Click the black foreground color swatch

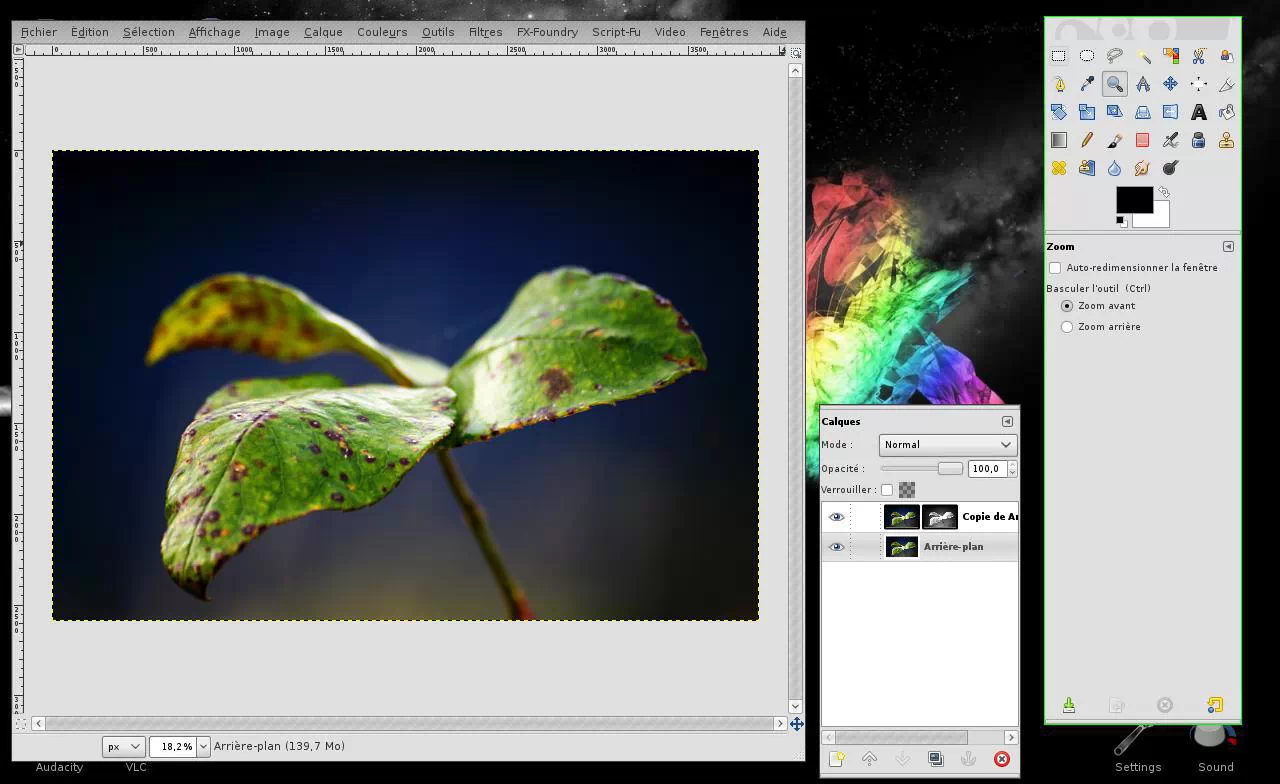click(1133, 200)
